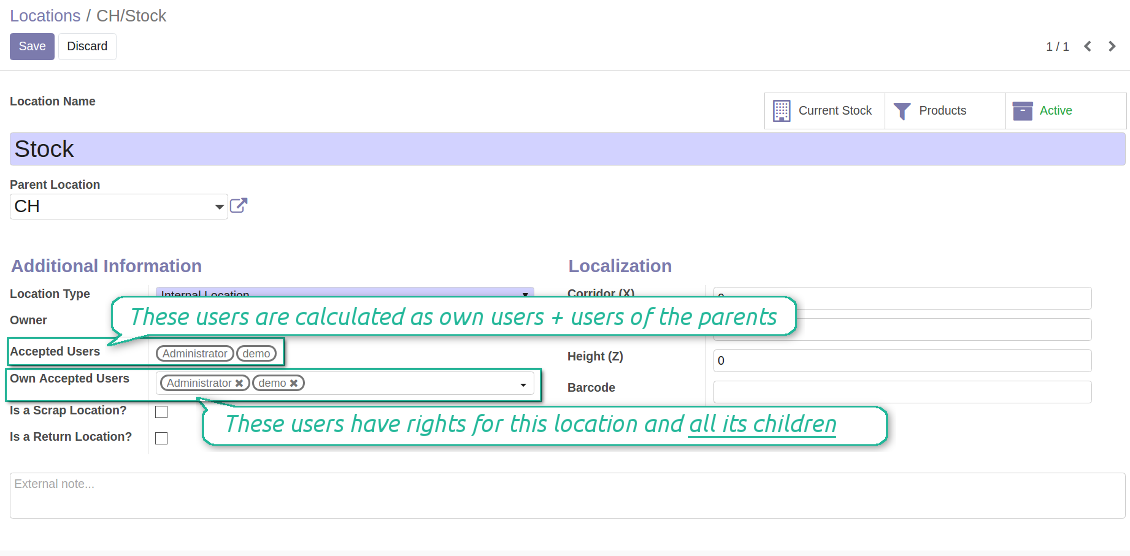Discard changes to the location
Screen dimensions: 1130x556
(x=87, y=46)
